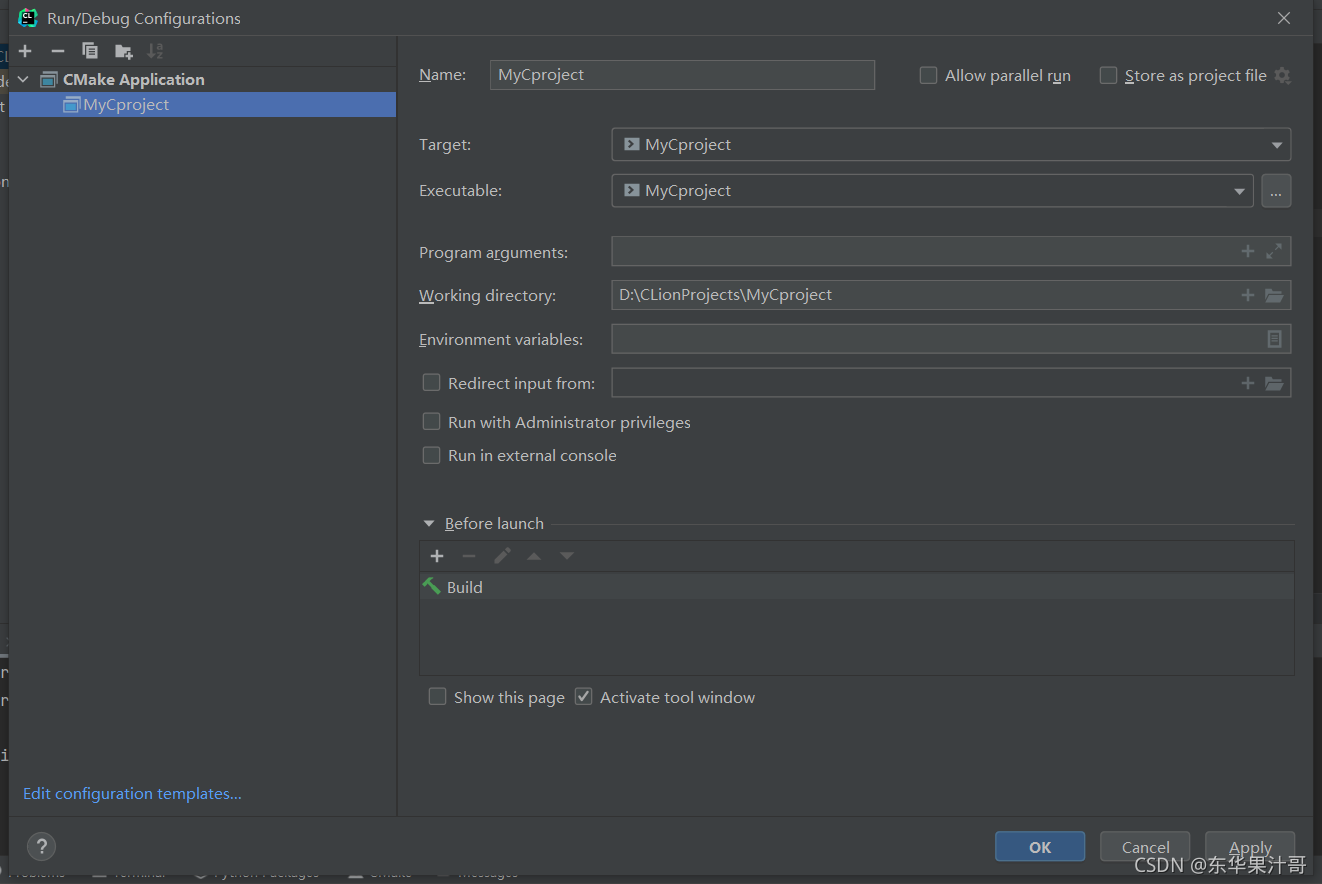Insert macro into Redirect input field
The height and width of the screenshot is (884, 1322).
pyautogui.click(x=1247, y=383)
